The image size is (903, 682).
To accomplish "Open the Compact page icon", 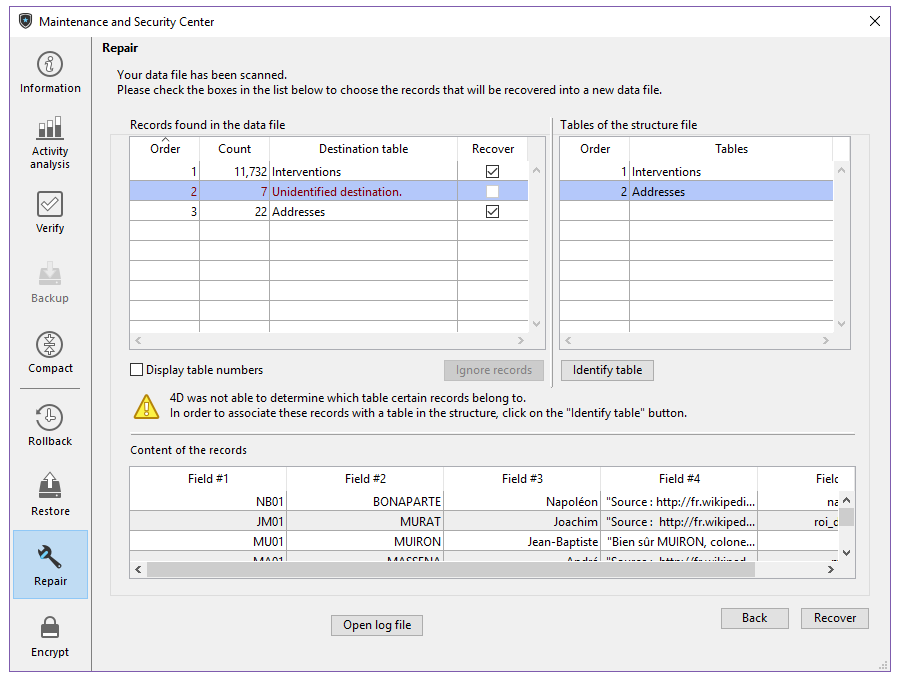I will click(50, 345).
